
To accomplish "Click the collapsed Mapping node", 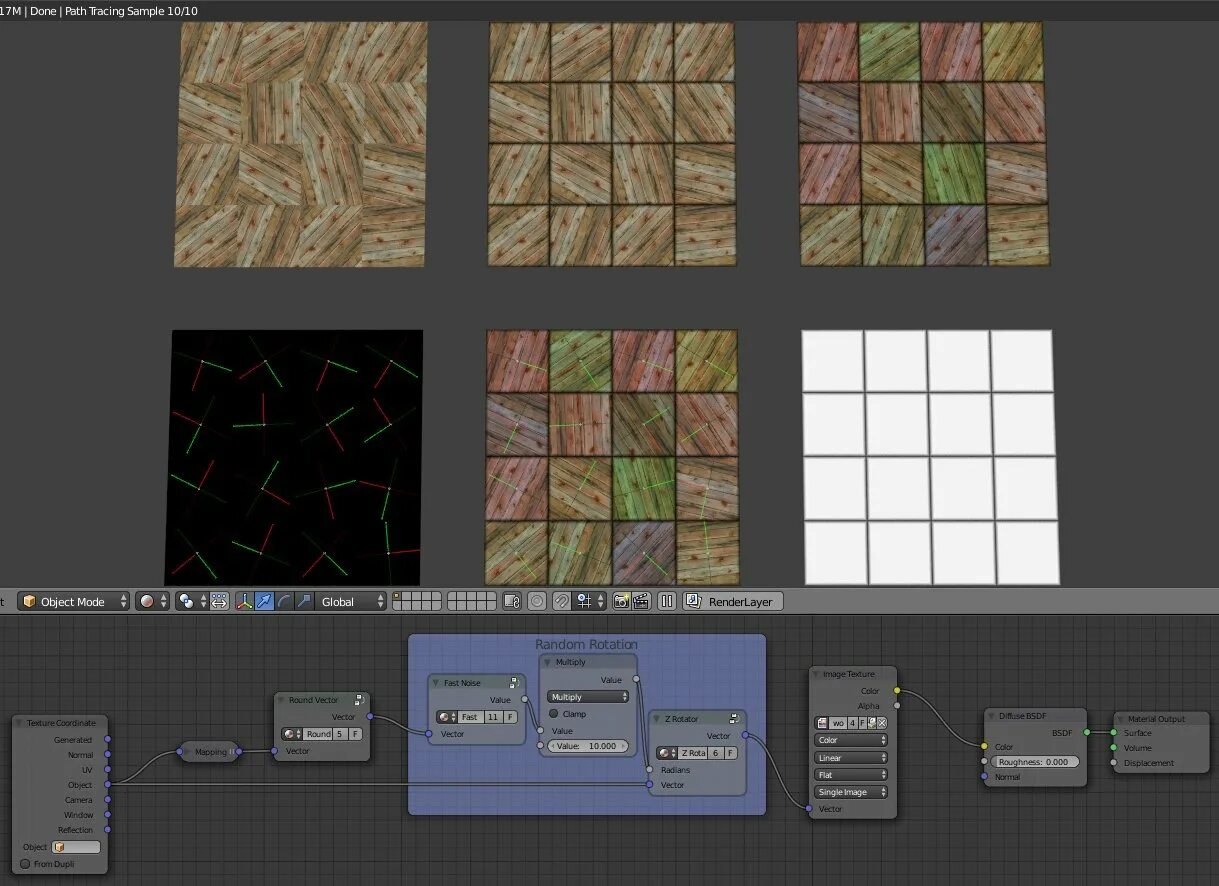I will point(209,752).
